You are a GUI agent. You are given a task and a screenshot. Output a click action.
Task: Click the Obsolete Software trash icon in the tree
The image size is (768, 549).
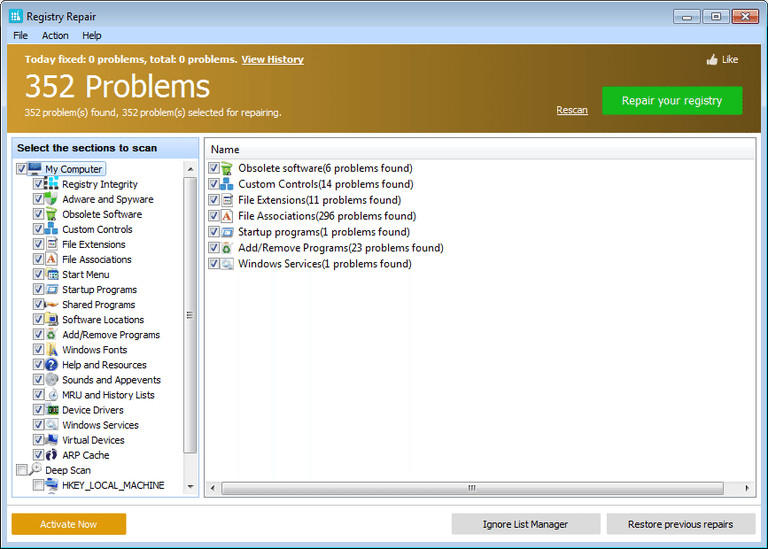51,214
